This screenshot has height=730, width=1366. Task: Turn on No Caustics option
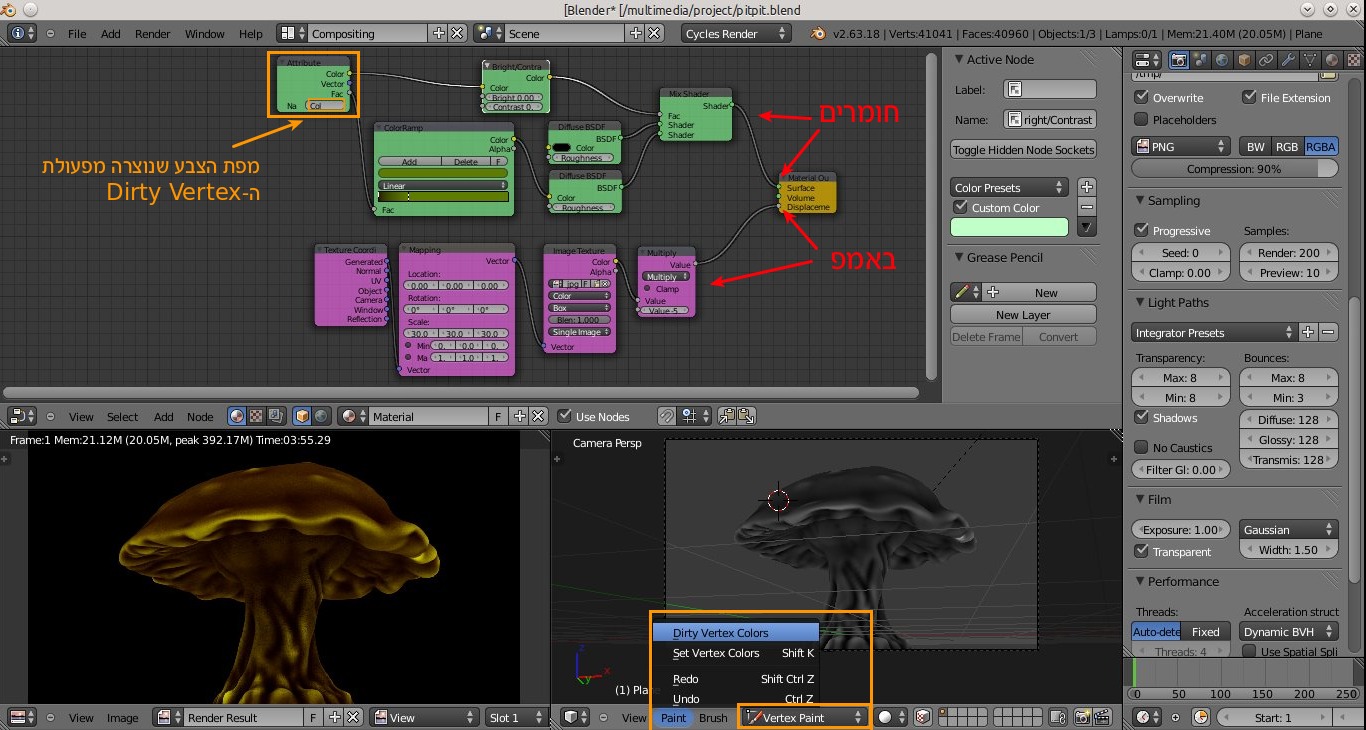pos(1142,447)
